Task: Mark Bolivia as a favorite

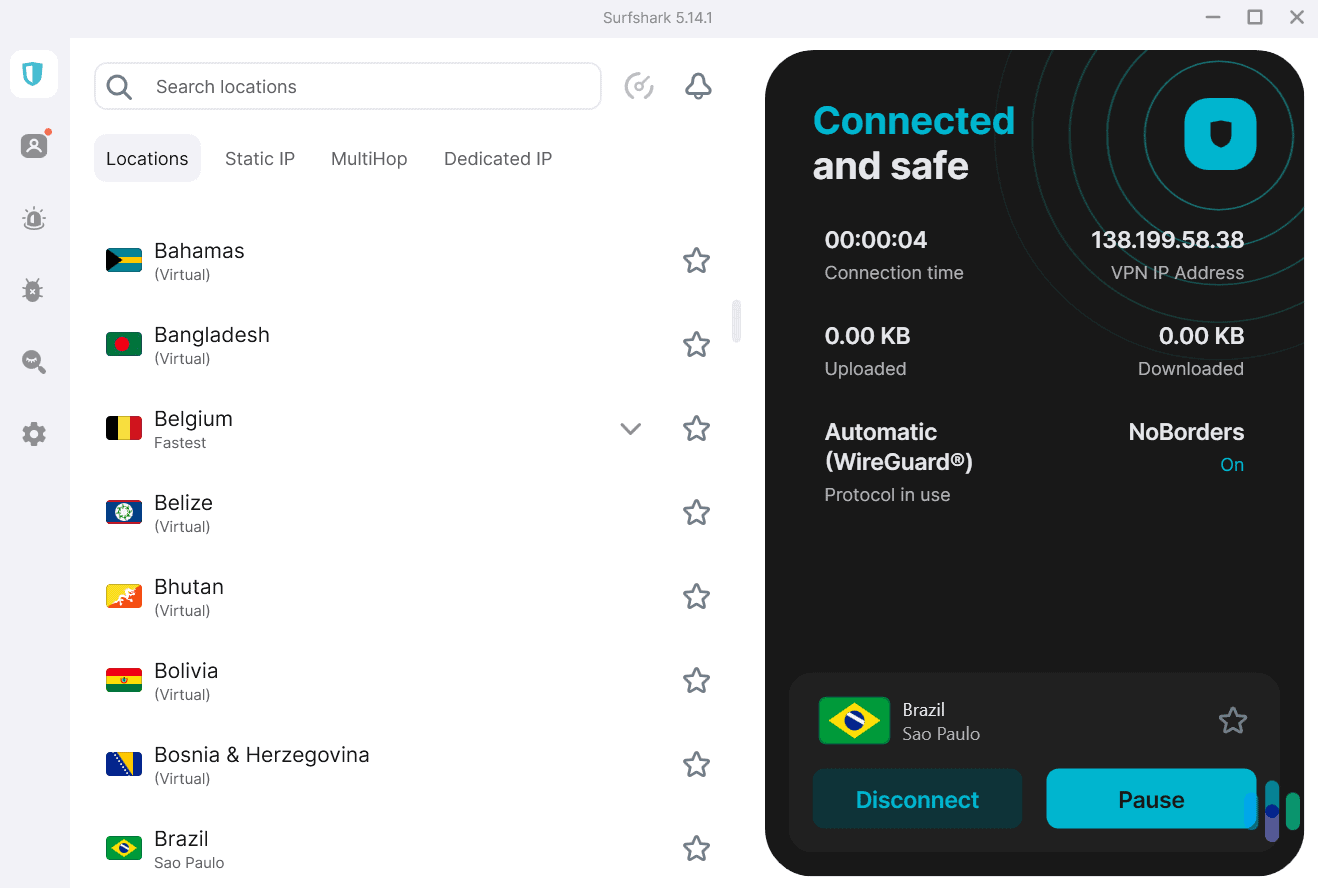Action: 696,680
